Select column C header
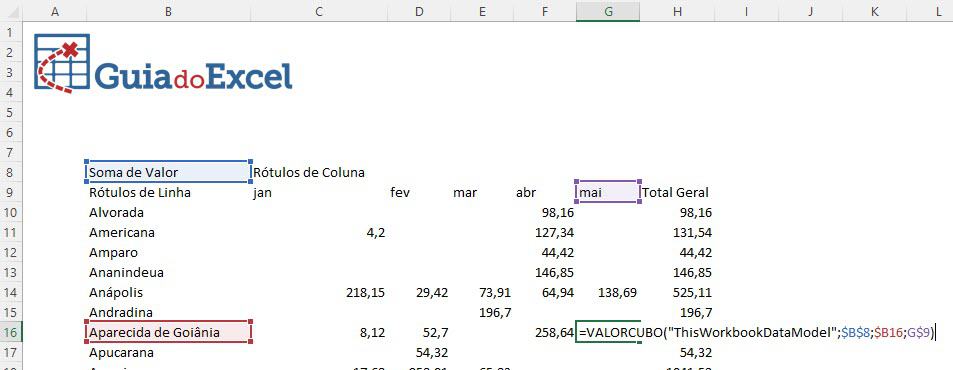The width and height of the screenshot is (953, 370). click(x=318, y=11)
